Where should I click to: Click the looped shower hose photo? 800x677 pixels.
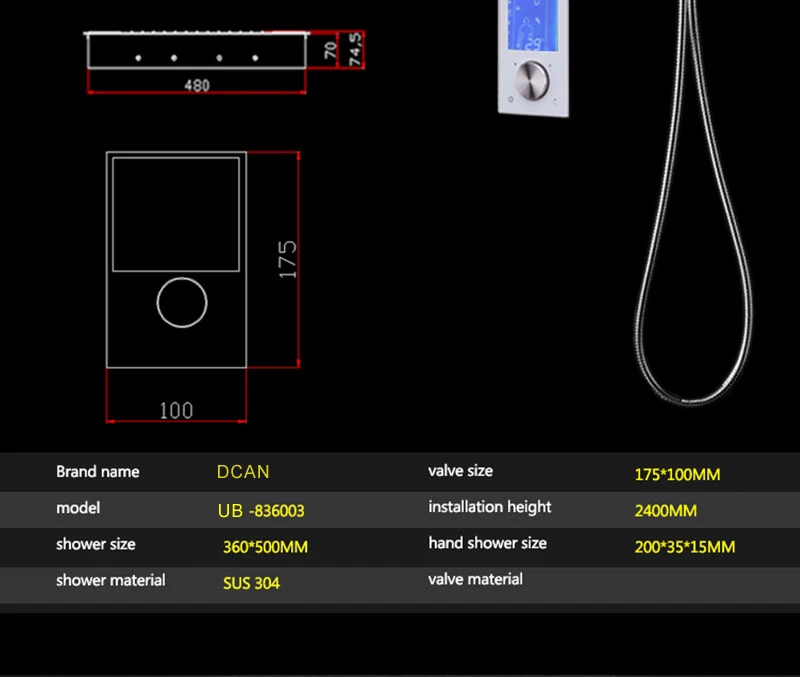click(694, 202)
